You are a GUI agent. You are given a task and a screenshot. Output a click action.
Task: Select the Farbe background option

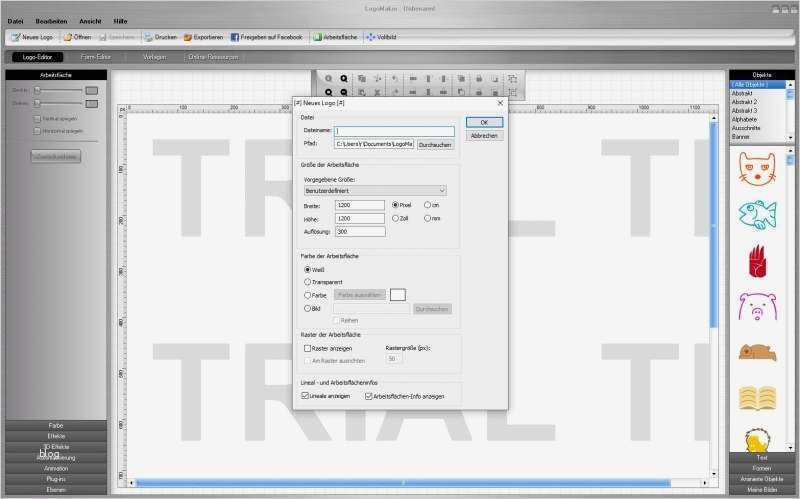[x=308, y=295]
